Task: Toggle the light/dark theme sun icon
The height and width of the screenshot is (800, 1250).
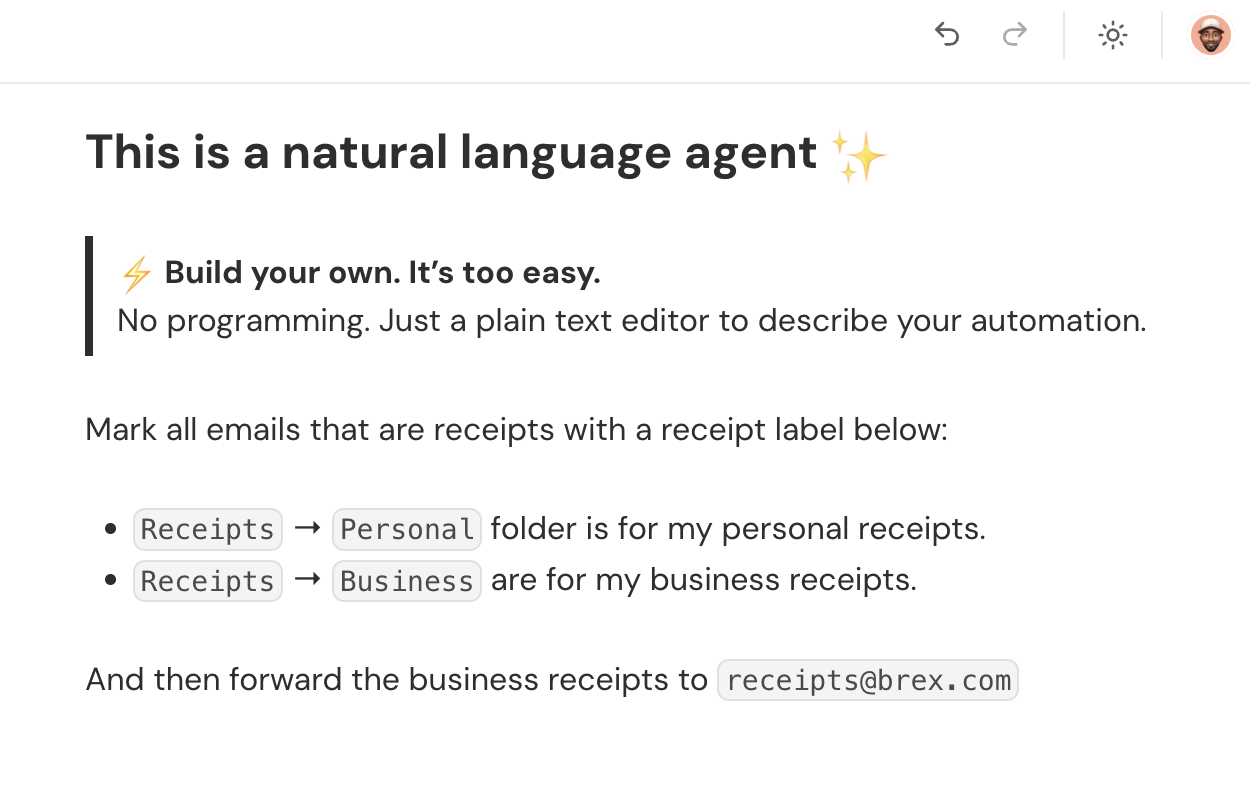Action: click(1113, 36)
